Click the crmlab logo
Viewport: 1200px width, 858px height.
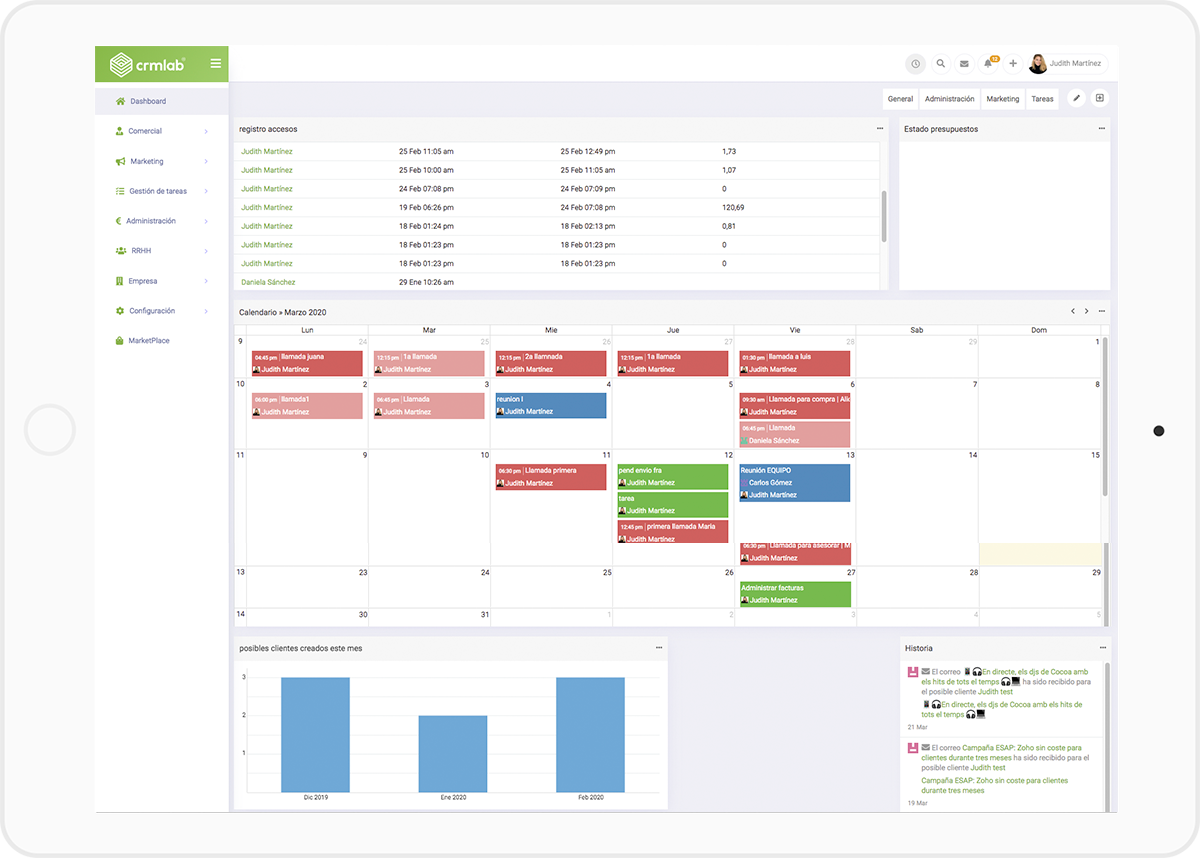(x=147, y=64)
